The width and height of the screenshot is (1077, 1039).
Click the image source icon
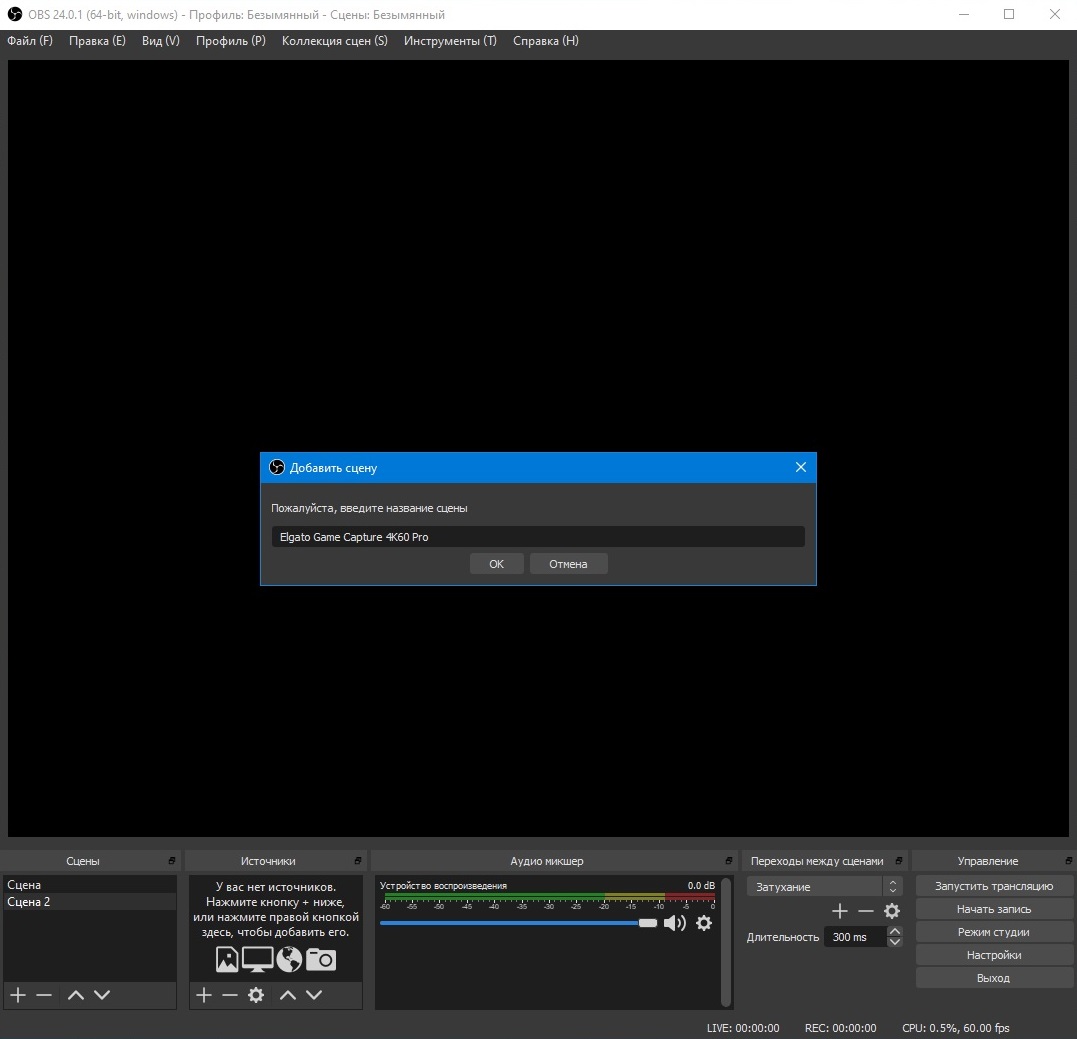click(x=227, y=959)
